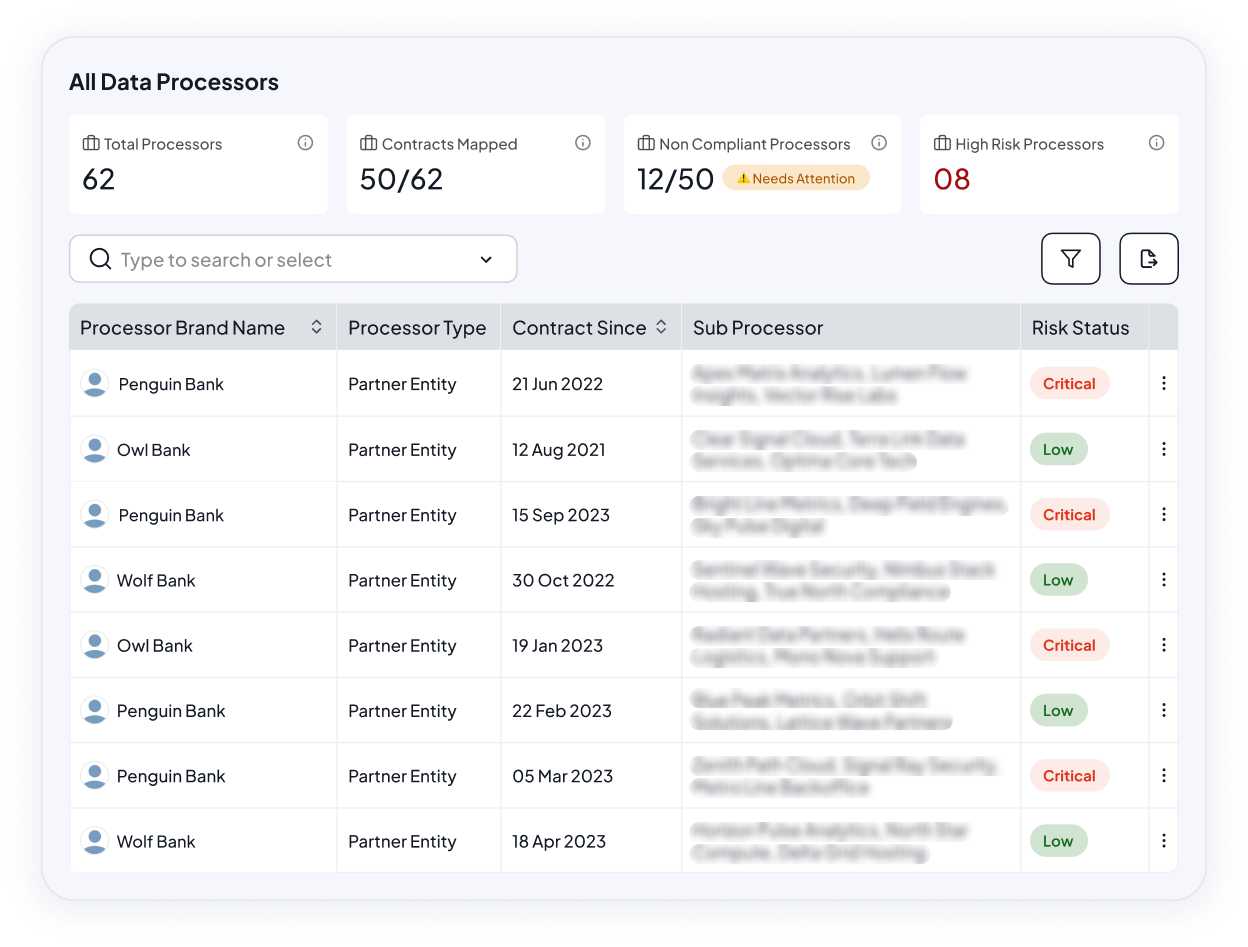The width and height of the screenshot is (1248, 947).
Task: Open the three-dot menu for the 19 Jan 2023 row
Action: pos(1164,645)
